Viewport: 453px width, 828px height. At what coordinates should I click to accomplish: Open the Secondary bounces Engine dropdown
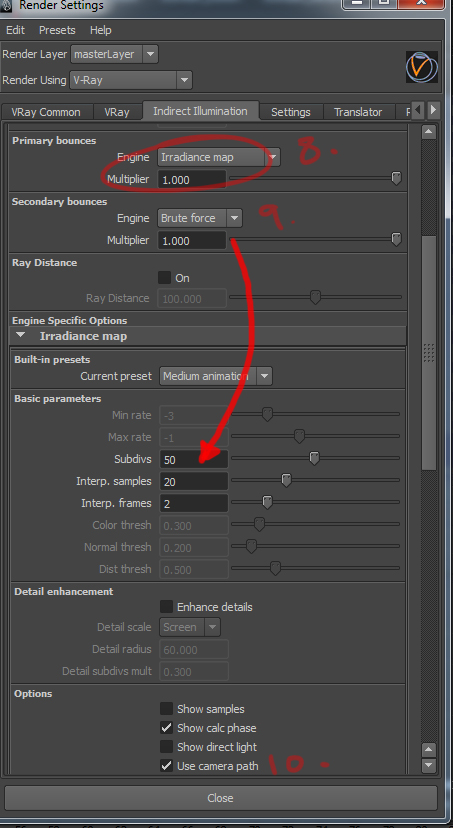point(200,218)
